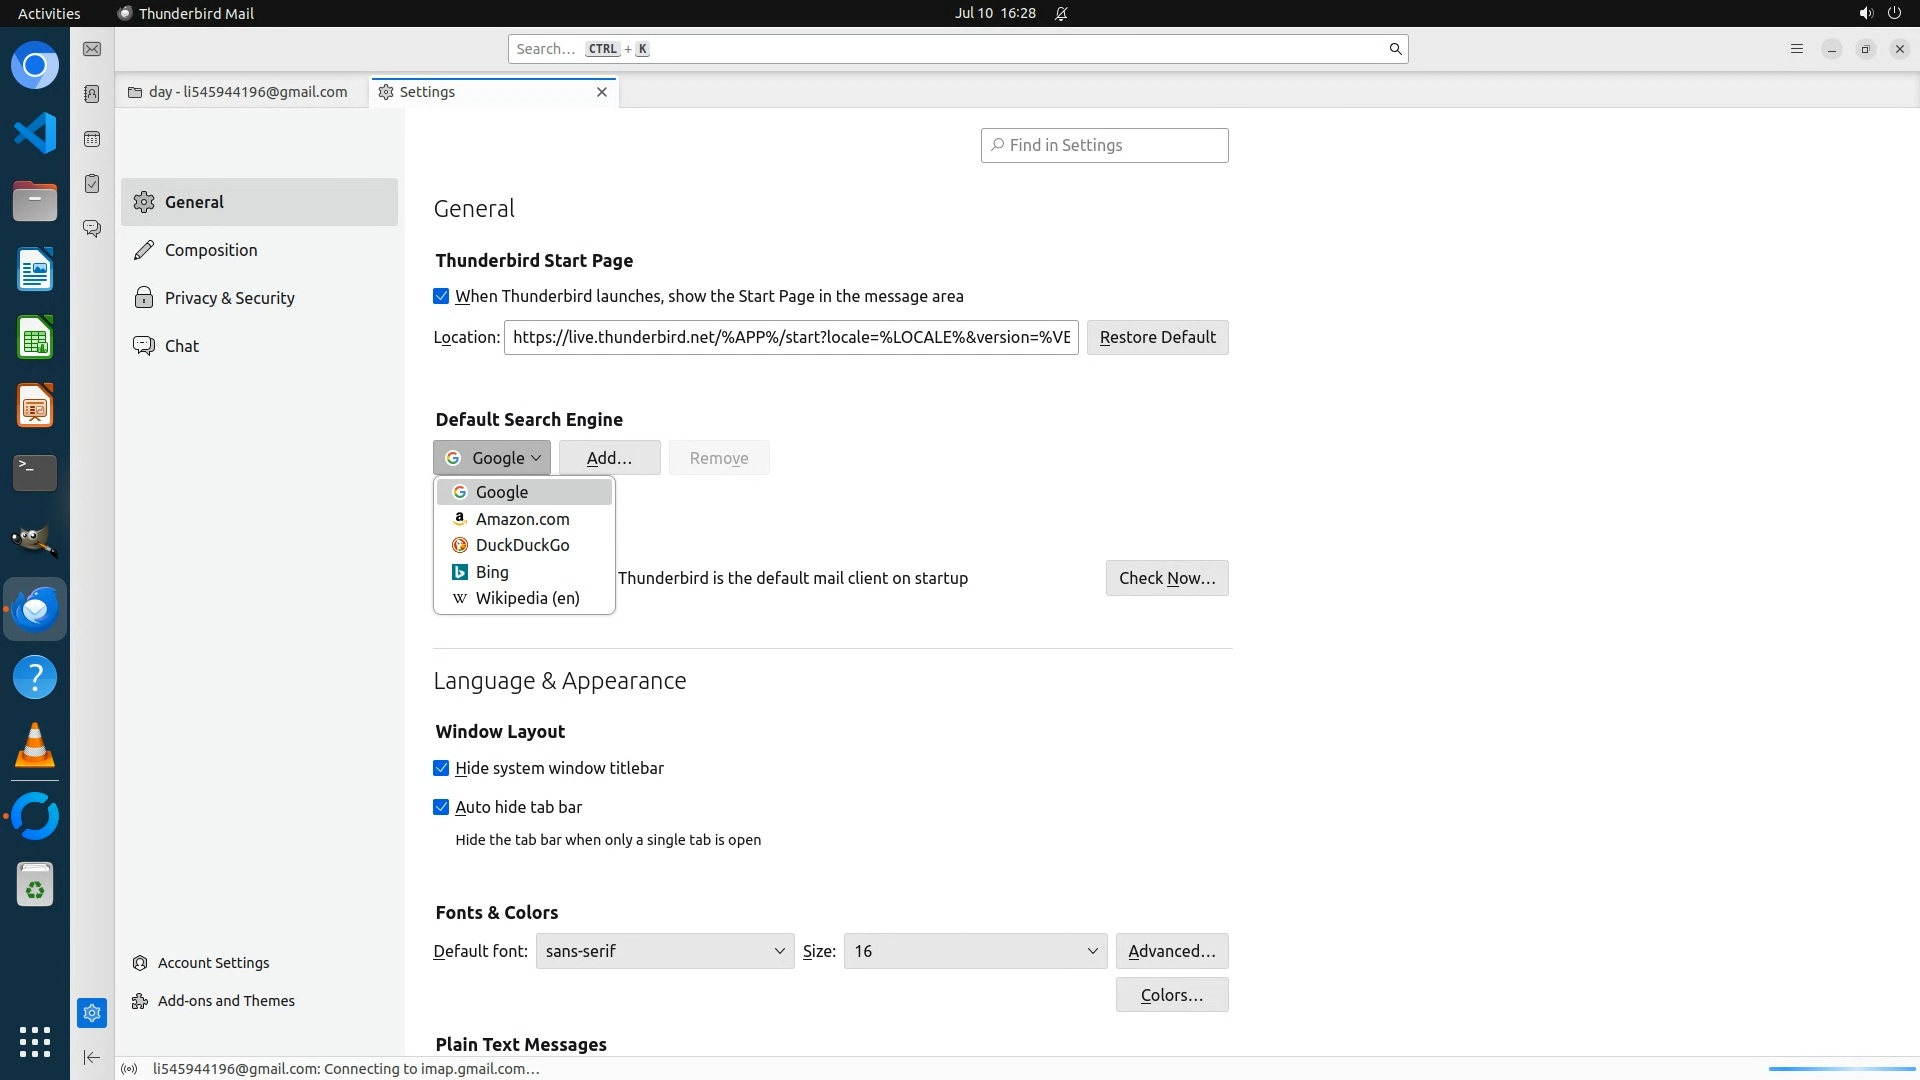
Task: Toggle Auto hide tab bar checkbox
Action: [x=441, y=807]
